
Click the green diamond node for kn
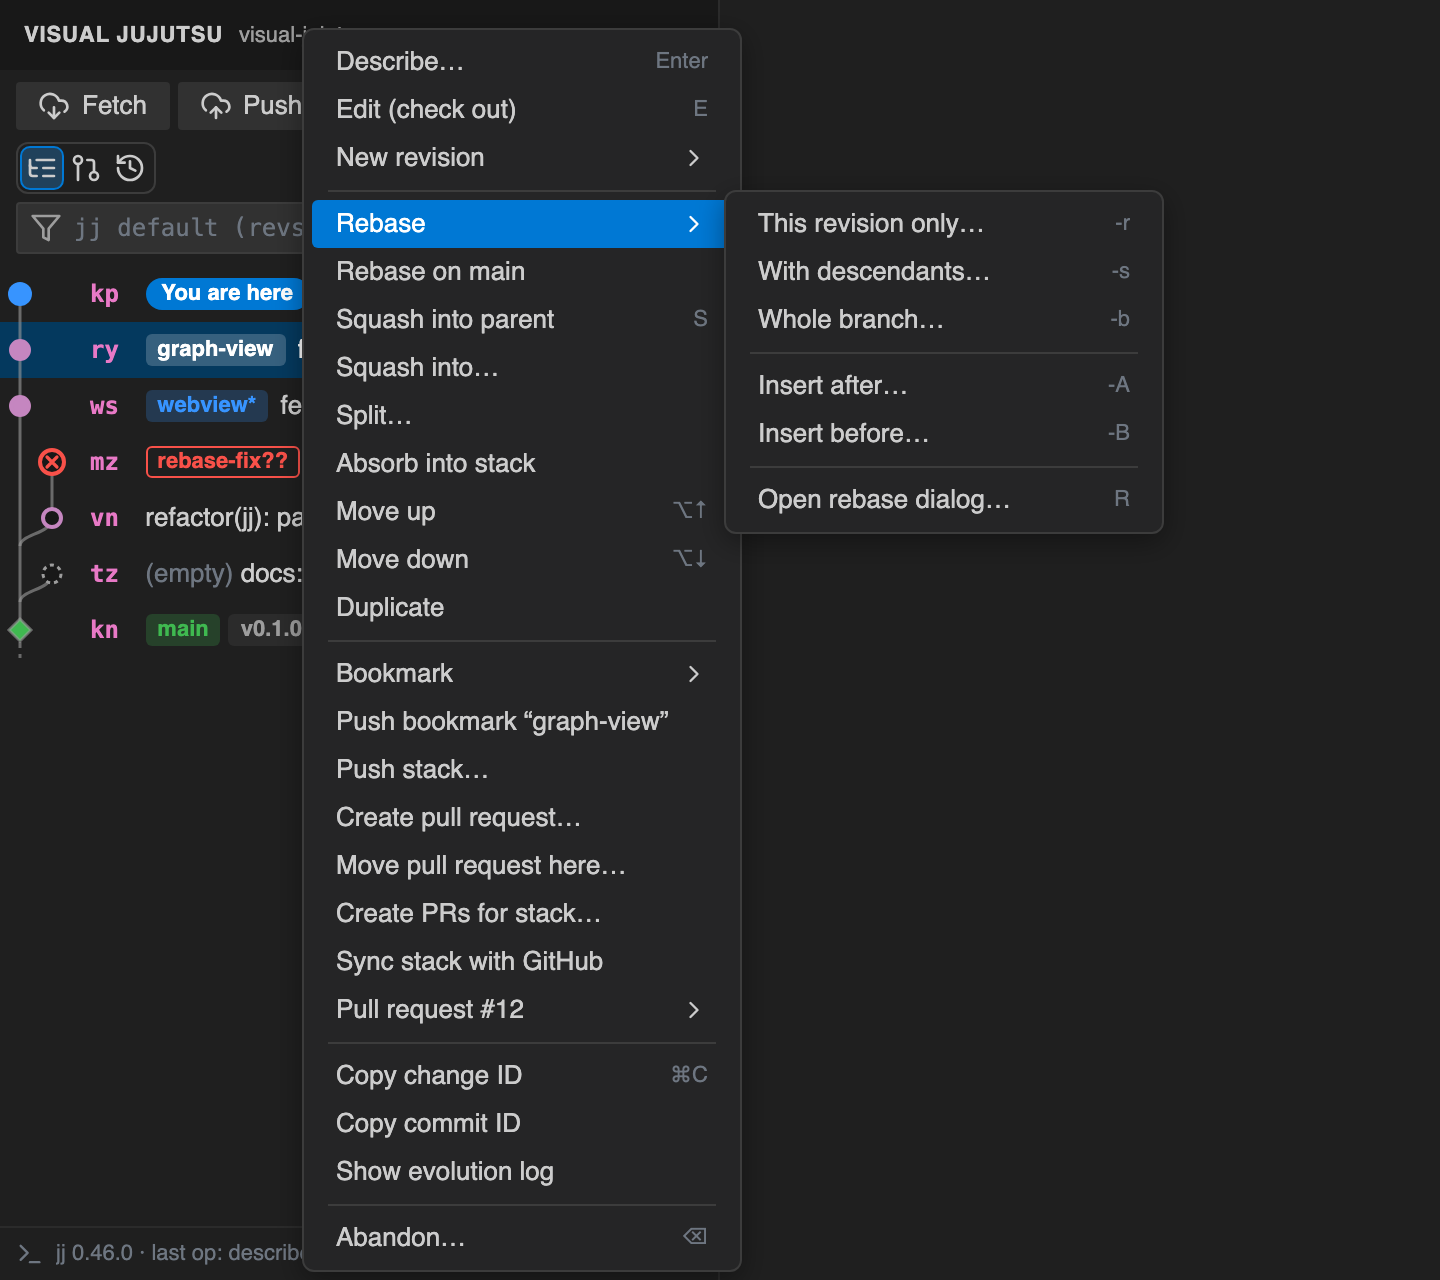tap(20, 630)
